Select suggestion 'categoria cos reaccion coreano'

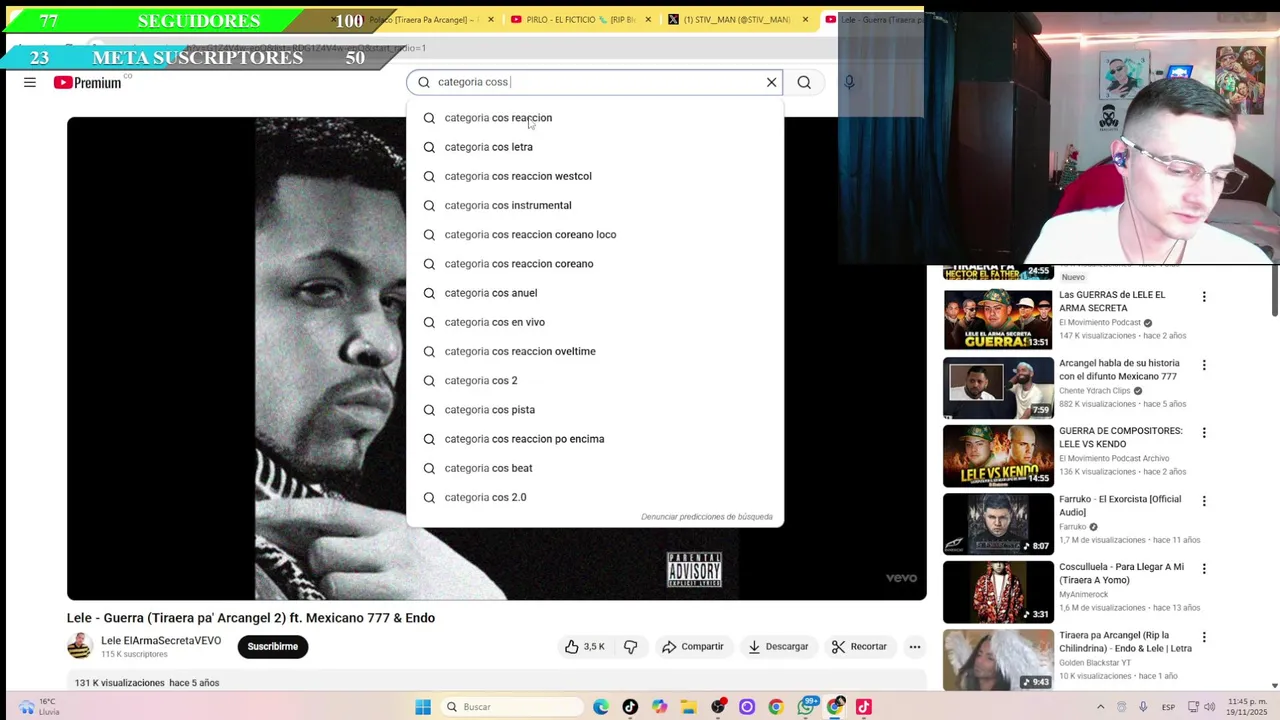(x=595, y=264)
